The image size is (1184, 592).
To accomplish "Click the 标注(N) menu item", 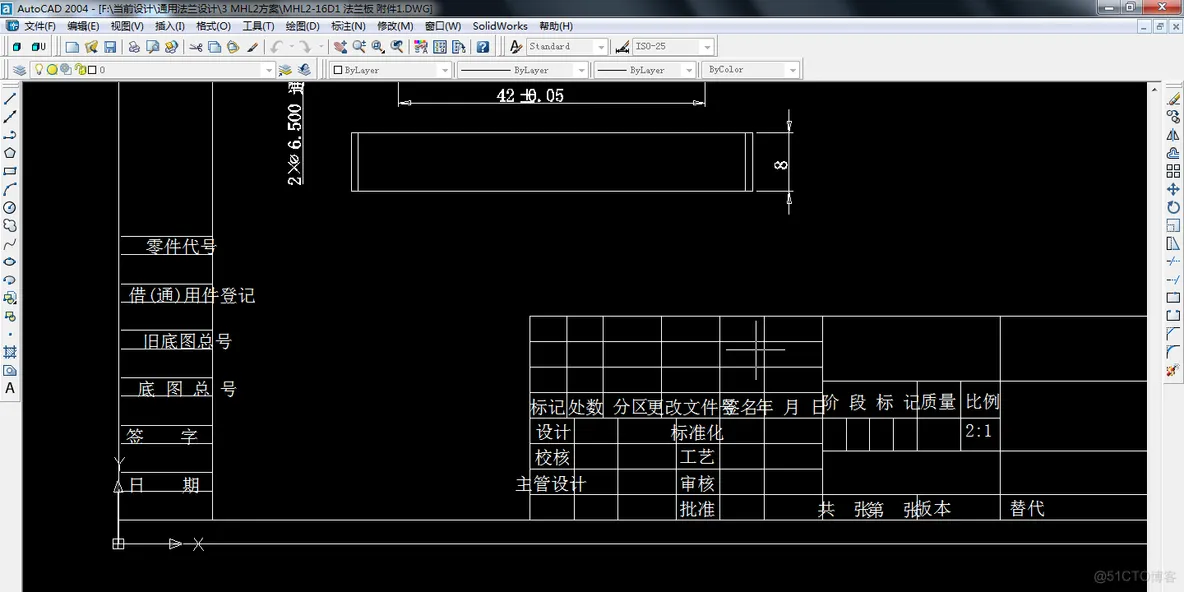I will coord(348,26).
